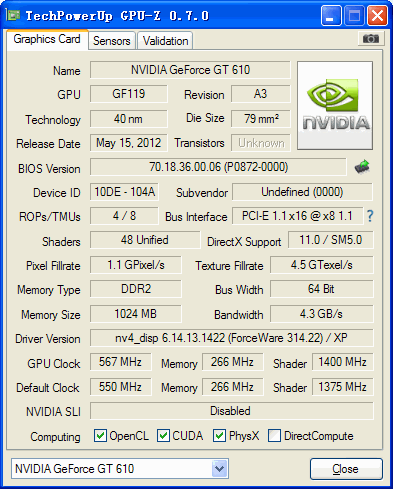Switch to the Sensors tab
The height and width of the screenshot is (489, 393).
coord(112,41)
